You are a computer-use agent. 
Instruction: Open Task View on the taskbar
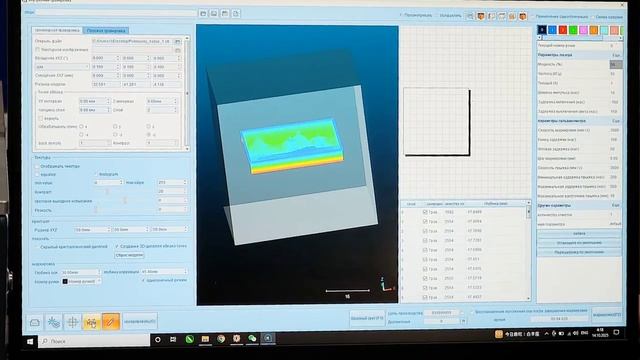click(x=173, y=340)
